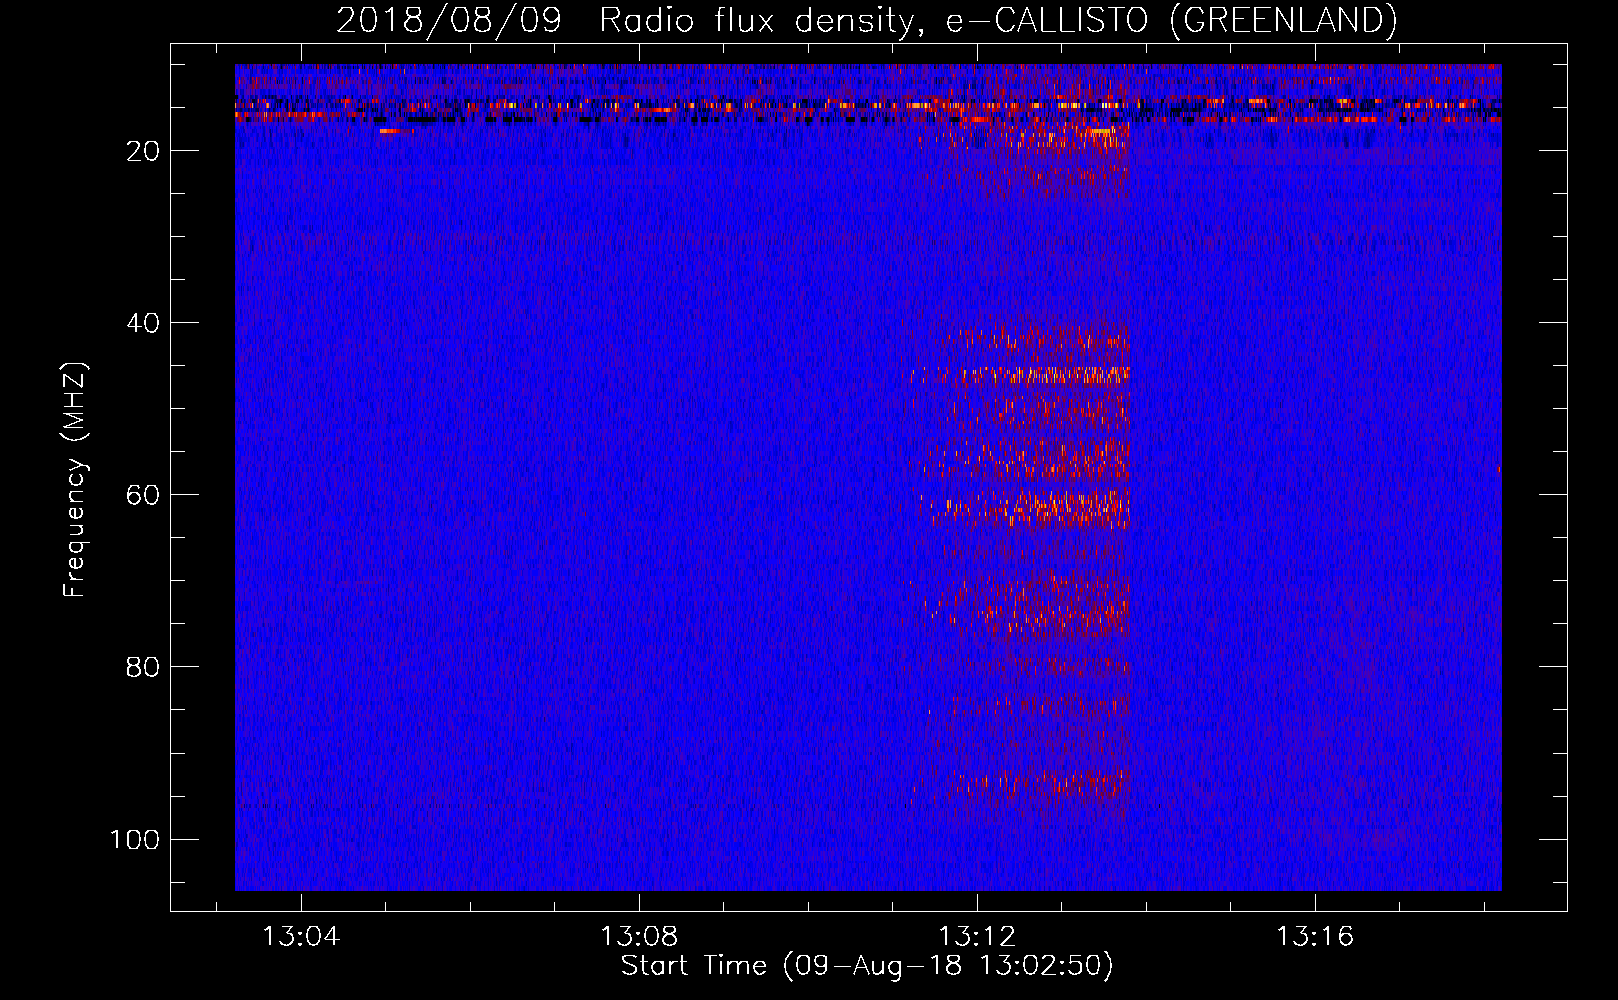Image resolution: width=1618 pixels, height=1000 pixels.
Task: Click the bright burst band near 62 MHz
Action: coord(1025,509)
